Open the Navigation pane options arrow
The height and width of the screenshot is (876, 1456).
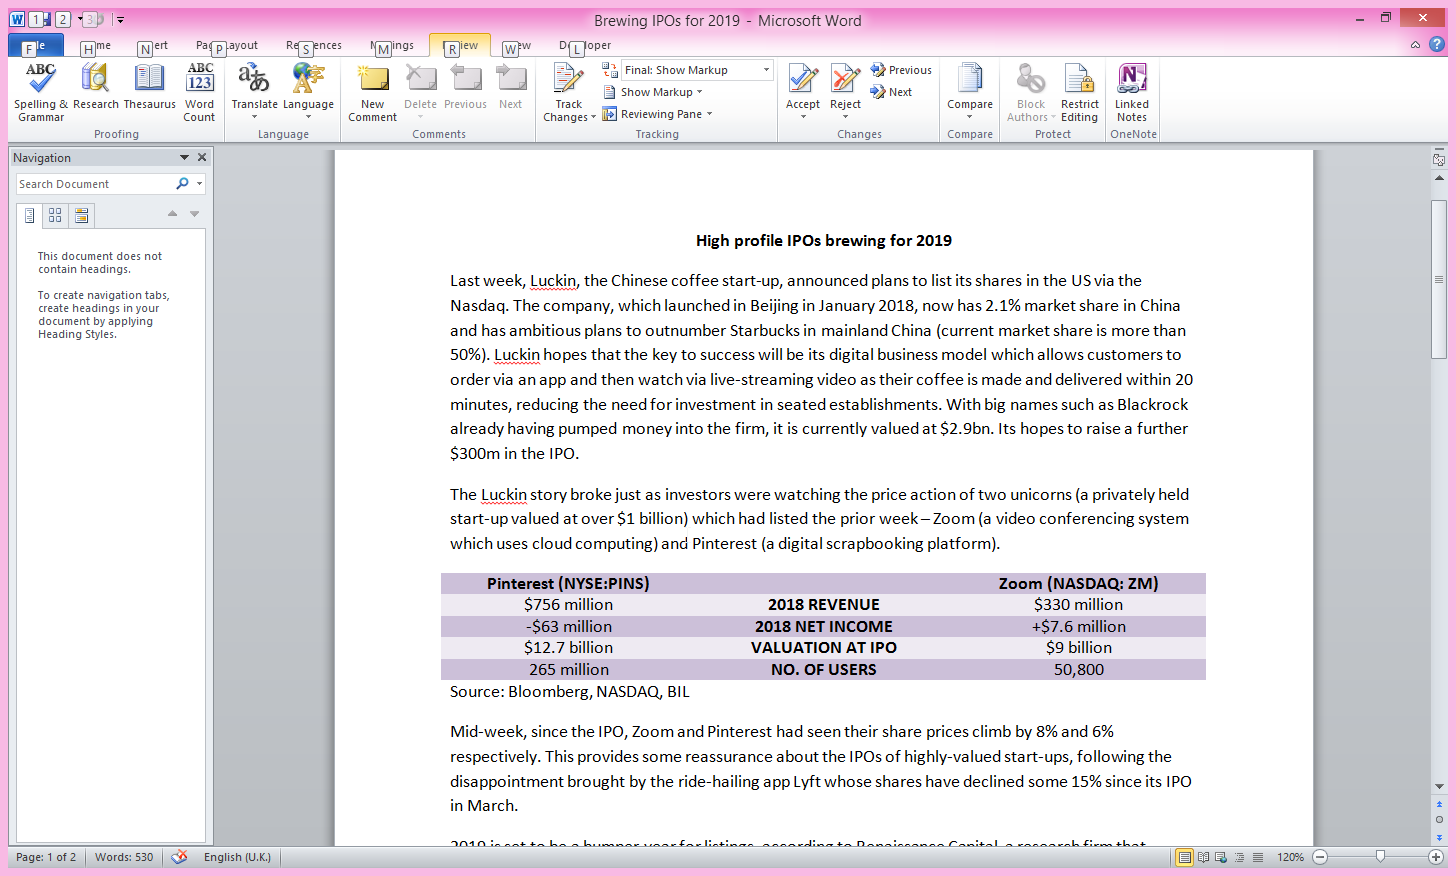pos(184,157)
